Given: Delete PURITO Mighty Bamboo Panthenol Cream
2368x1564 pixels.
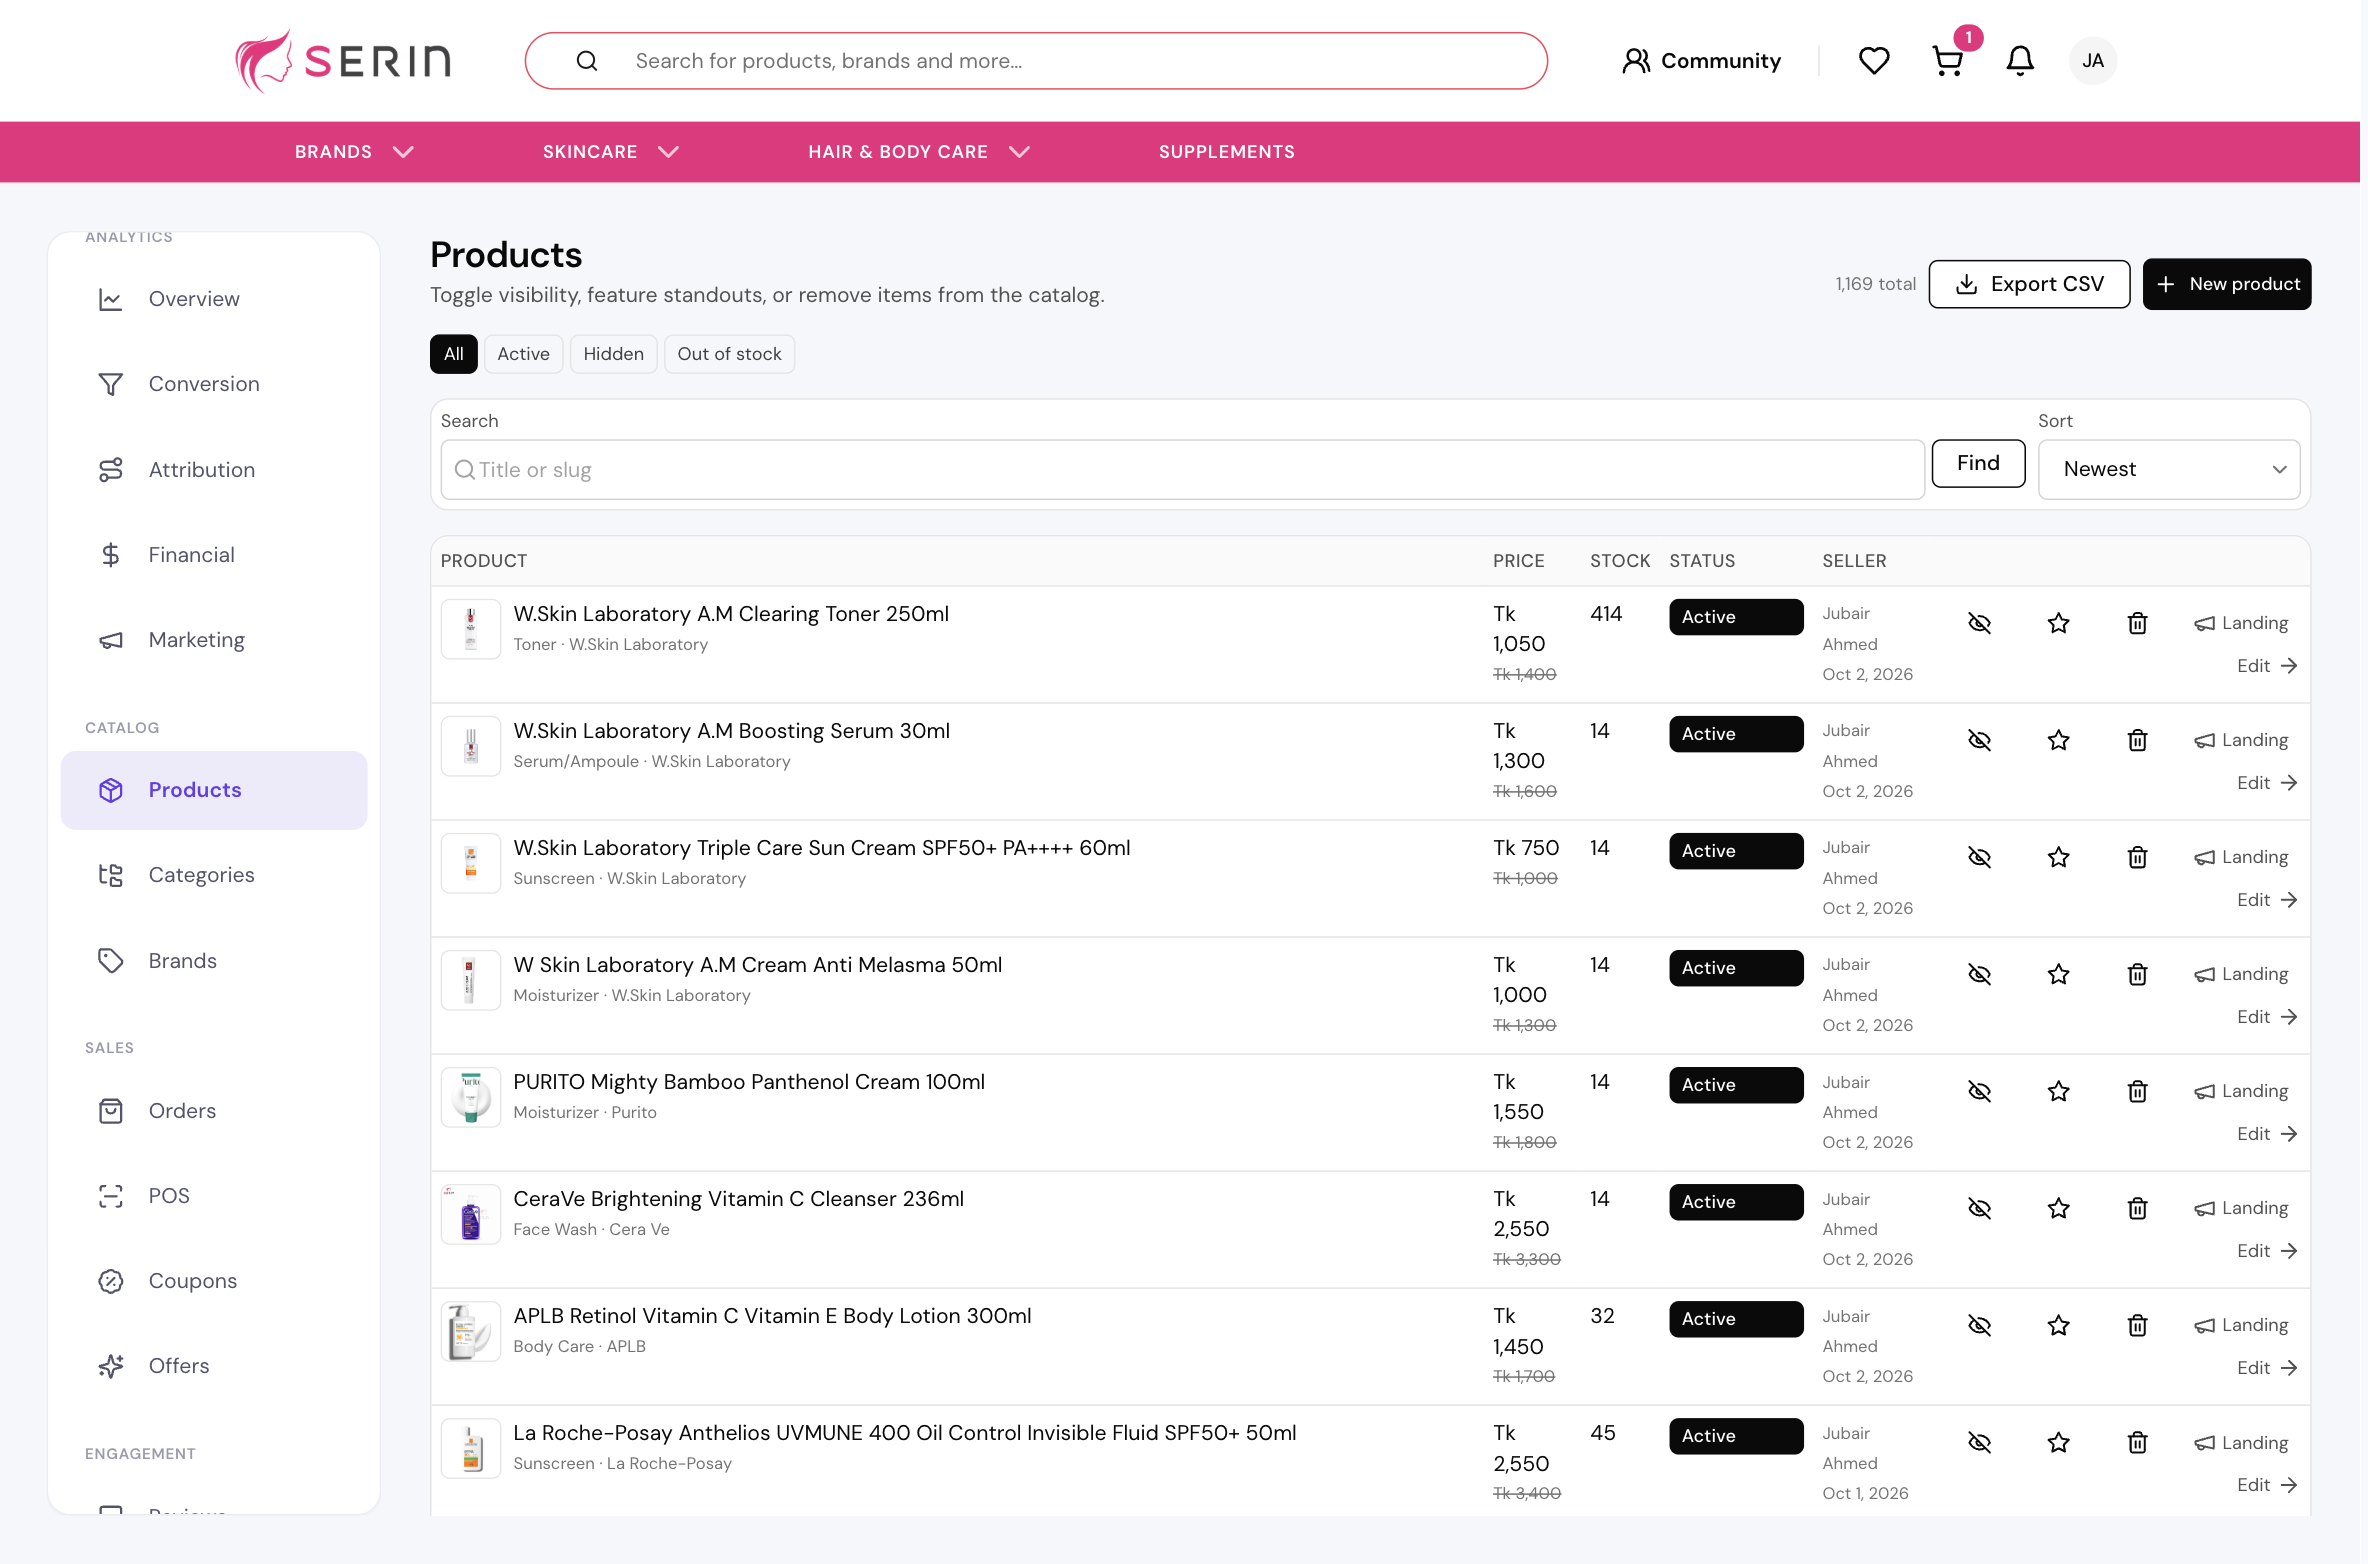Looking at the screenshot, I should [2137, 1091].
